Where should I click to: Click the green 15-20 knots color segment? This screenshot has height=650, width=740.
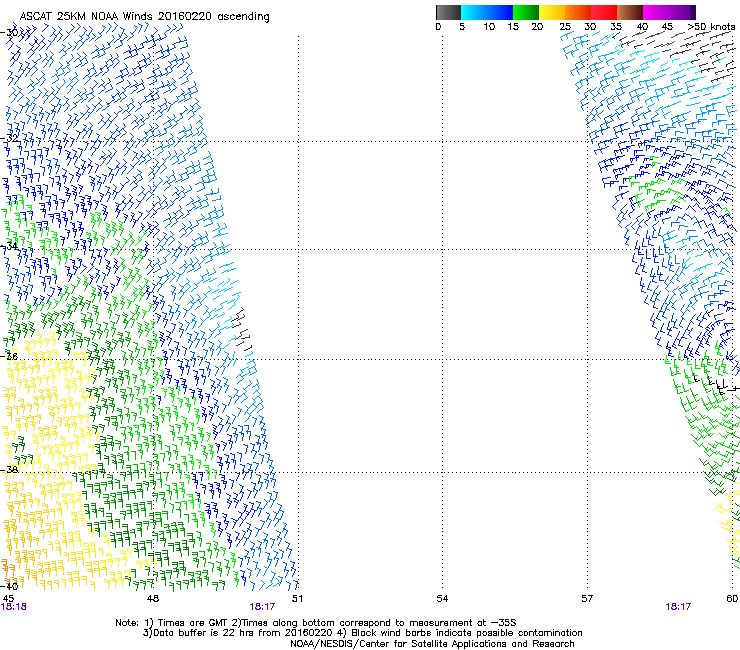[x=526, y=12]
